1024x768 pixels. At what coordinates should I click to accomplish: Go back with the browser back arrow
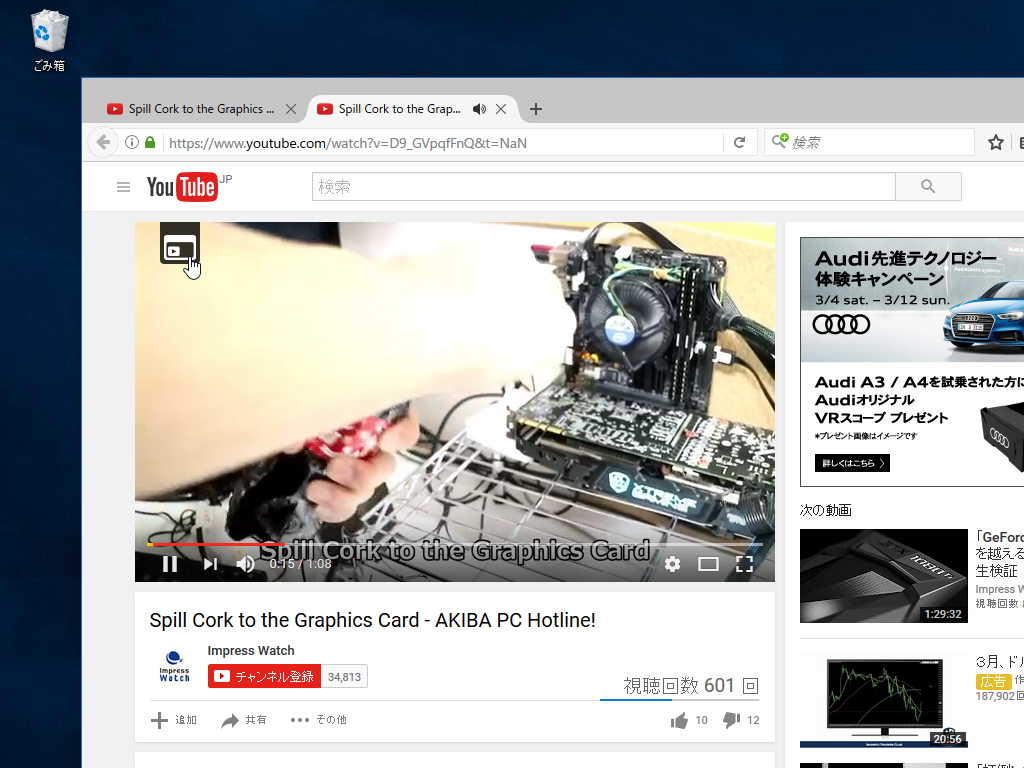point(103,142)
